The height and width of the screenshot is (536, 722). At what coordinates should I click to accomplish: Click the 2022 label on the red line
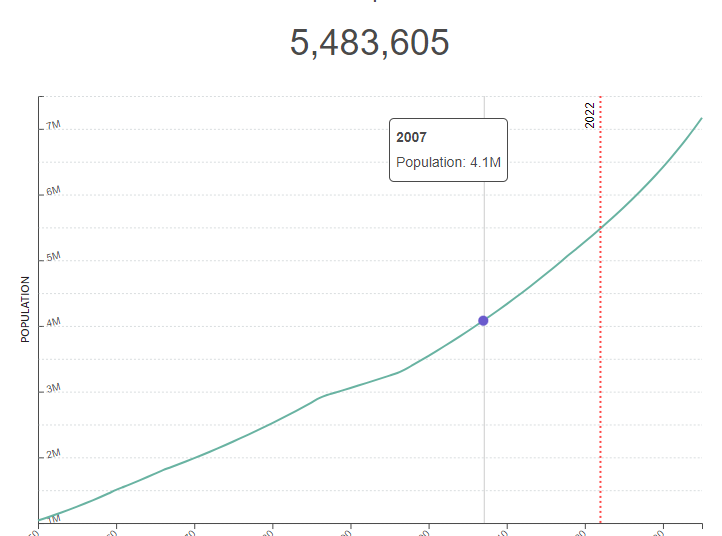(x=590, y=114)
